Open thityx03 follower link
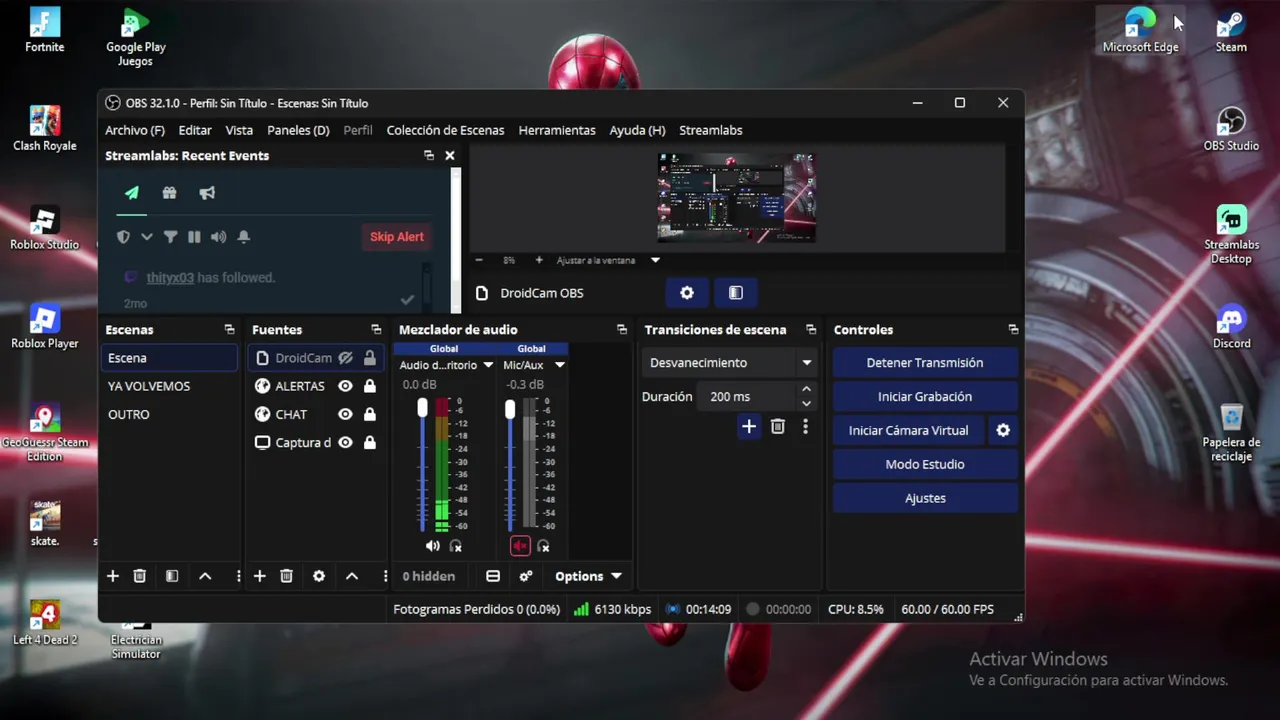Image resolution: width=1280 pixels, height=720 pixels. click(x=170, y=278)
